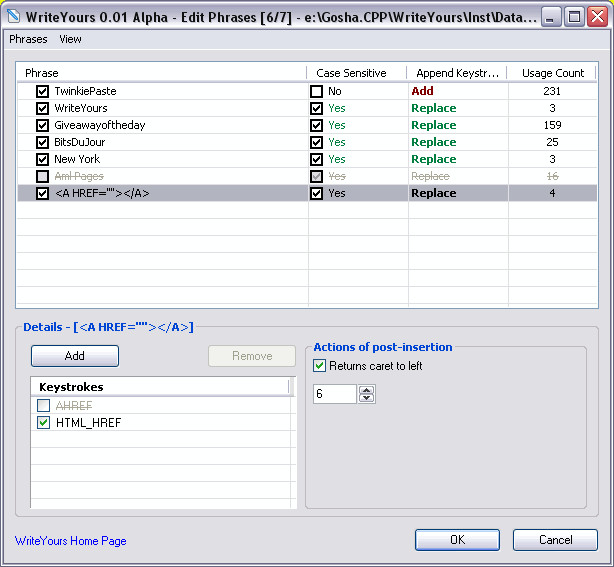
Task: Select the struck-out AmI Pages phrase
Action: [79, 176]
